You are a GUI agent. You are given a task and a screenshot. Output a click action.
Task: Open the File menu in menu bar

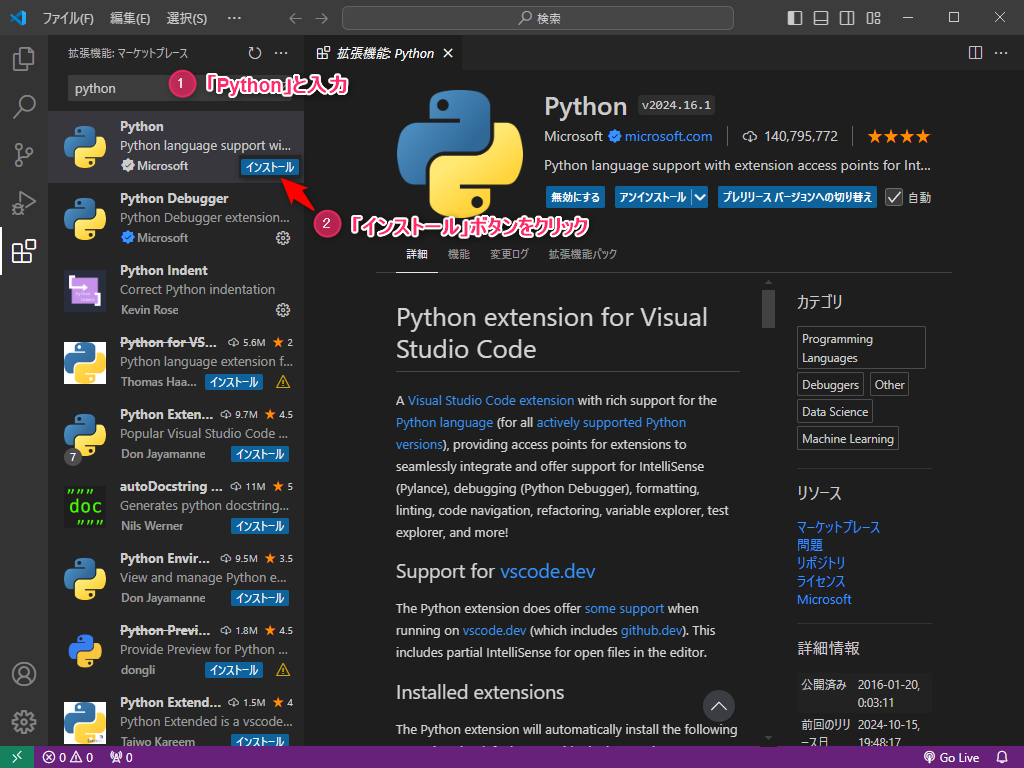pyautogui.click(x=68, y=18)
